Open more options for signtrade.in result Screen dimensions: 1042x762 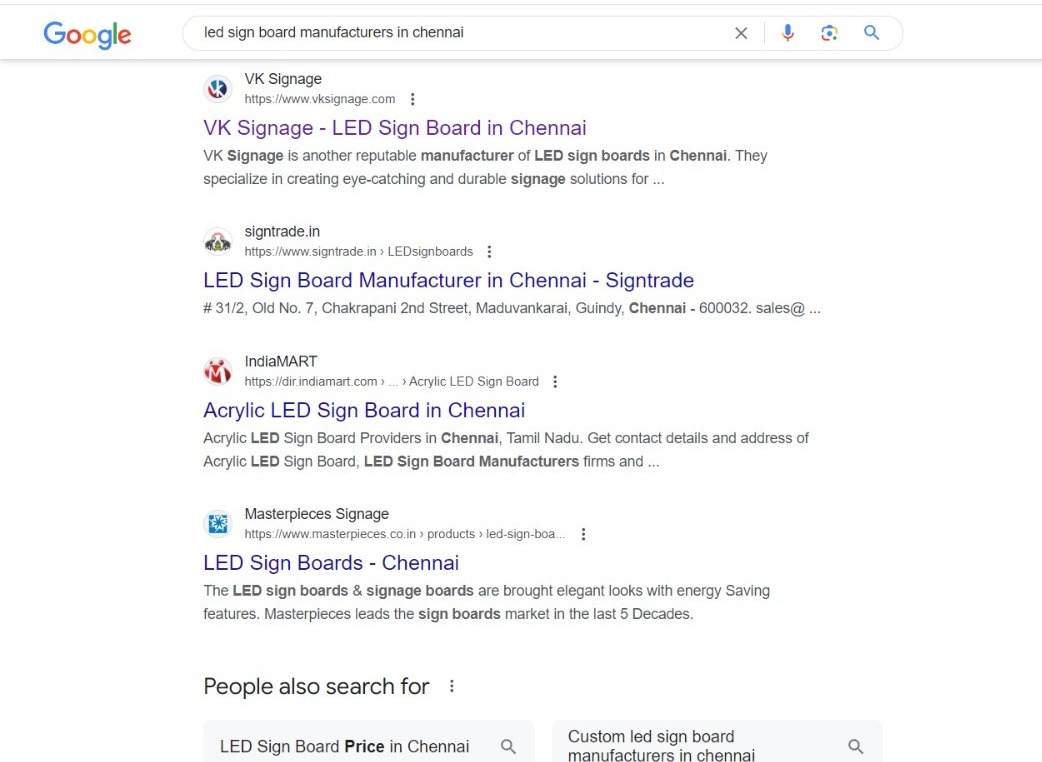tap(489, 252)
